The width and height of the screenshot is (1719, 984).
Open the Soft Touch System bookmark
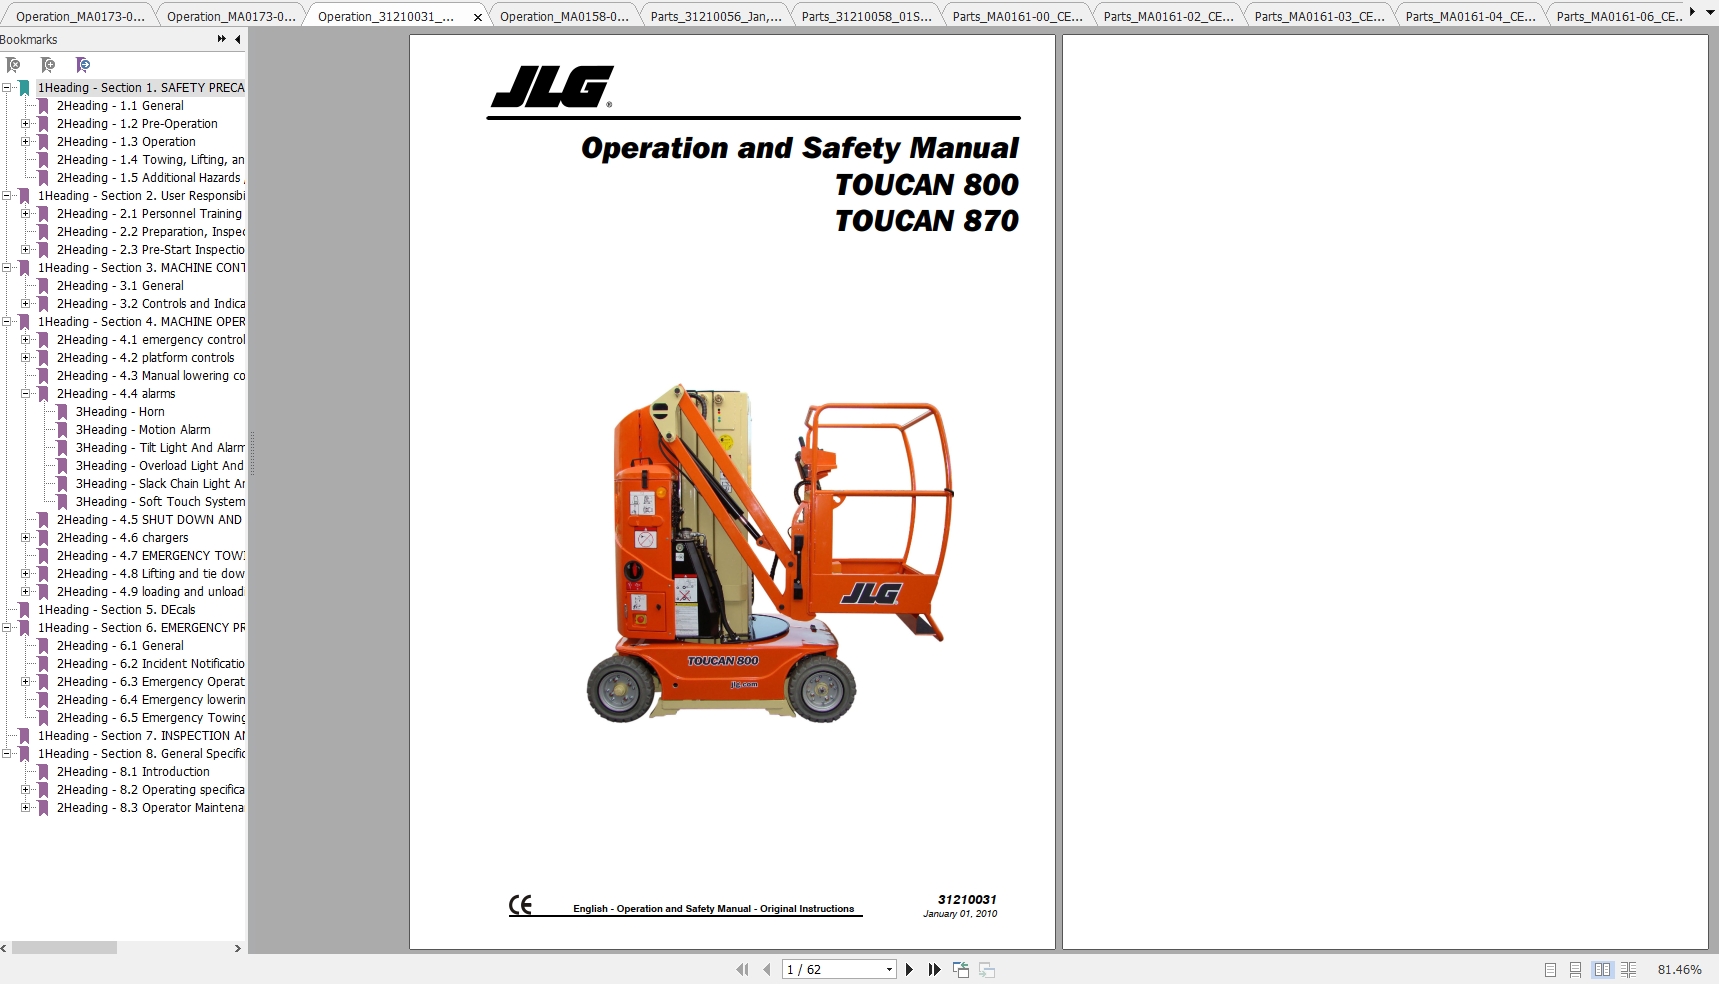click(x=160, y=502)
